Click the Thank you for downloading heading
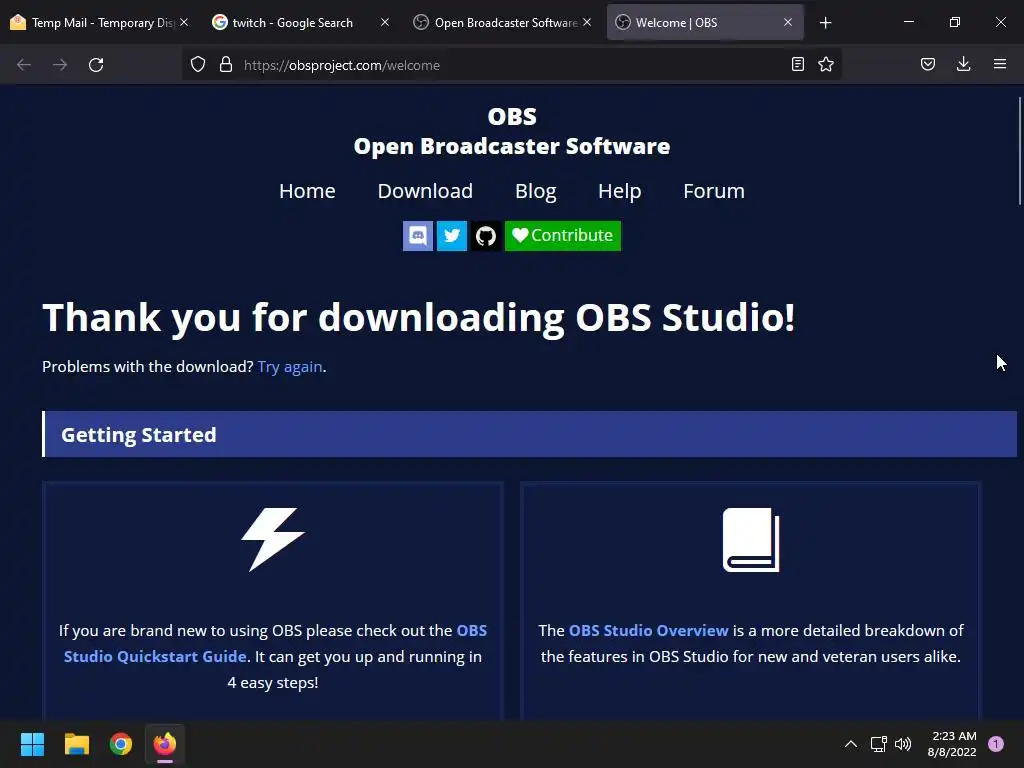This screenshot has height=768, width=1024. click(419, 317)
